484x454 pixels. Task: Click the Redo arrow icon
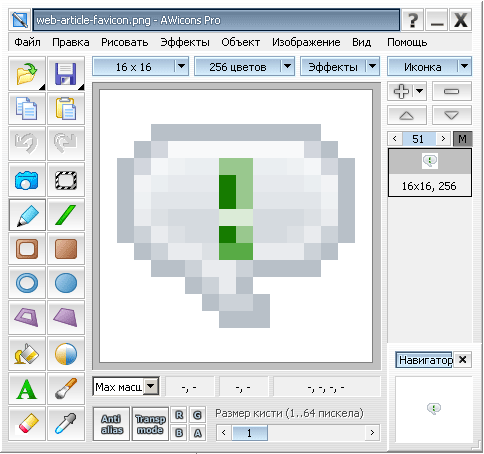pos(66,143)
